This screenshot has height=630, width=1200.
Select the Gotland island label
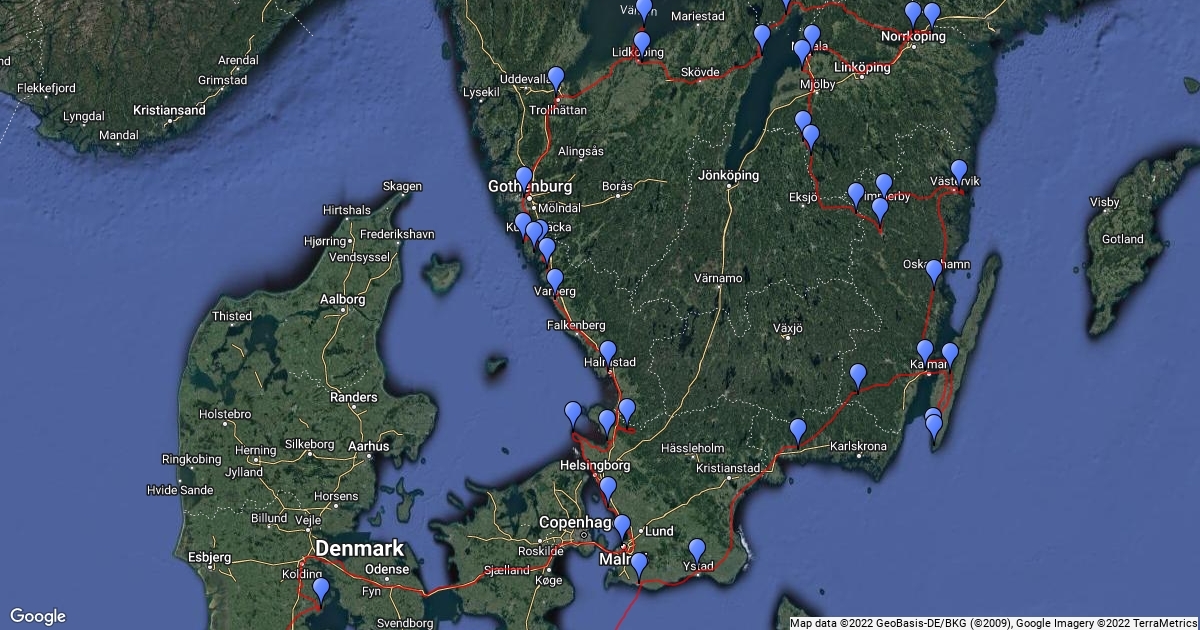[1123, 239]
